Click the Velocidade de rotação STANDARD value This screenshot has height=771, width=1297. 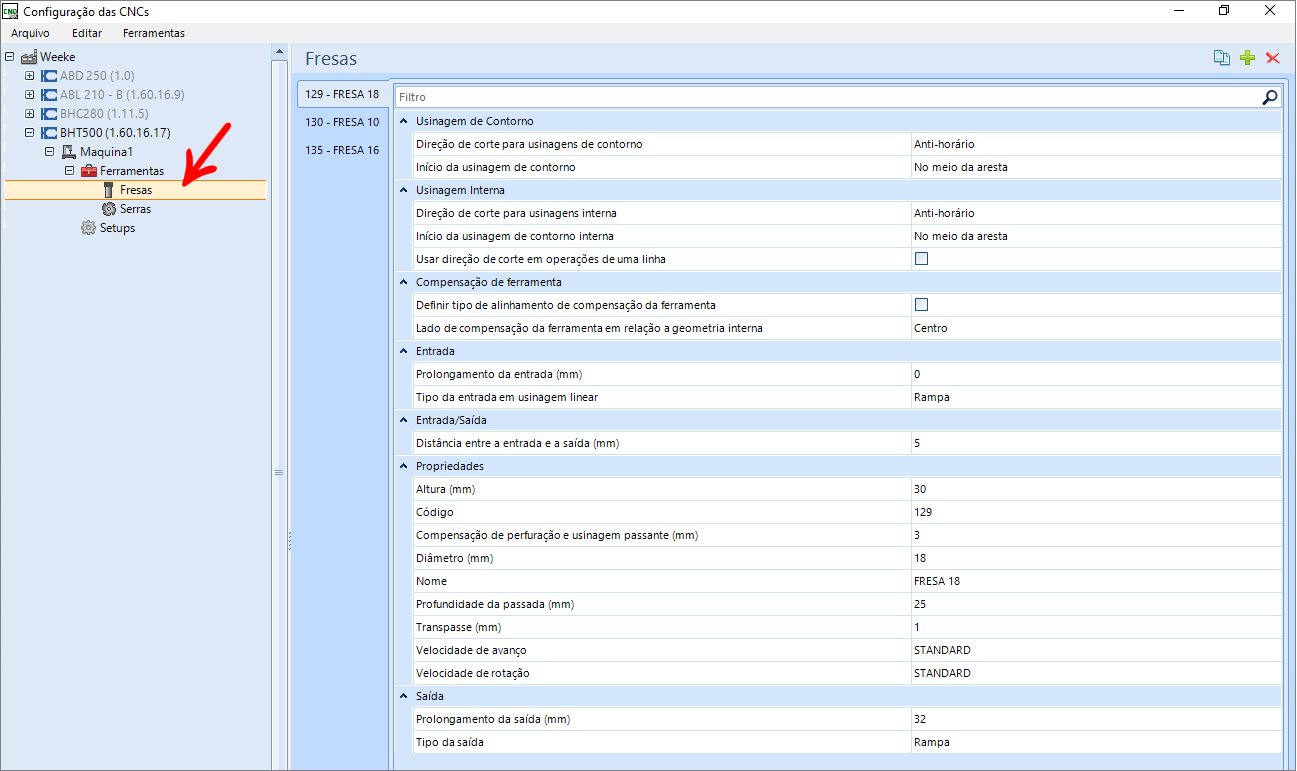[x=1096, y=673]
